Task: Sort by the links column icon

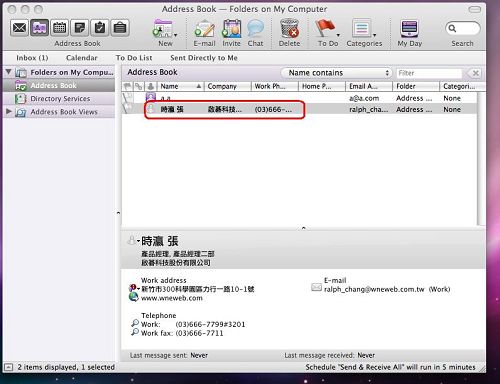Action: 138,86
